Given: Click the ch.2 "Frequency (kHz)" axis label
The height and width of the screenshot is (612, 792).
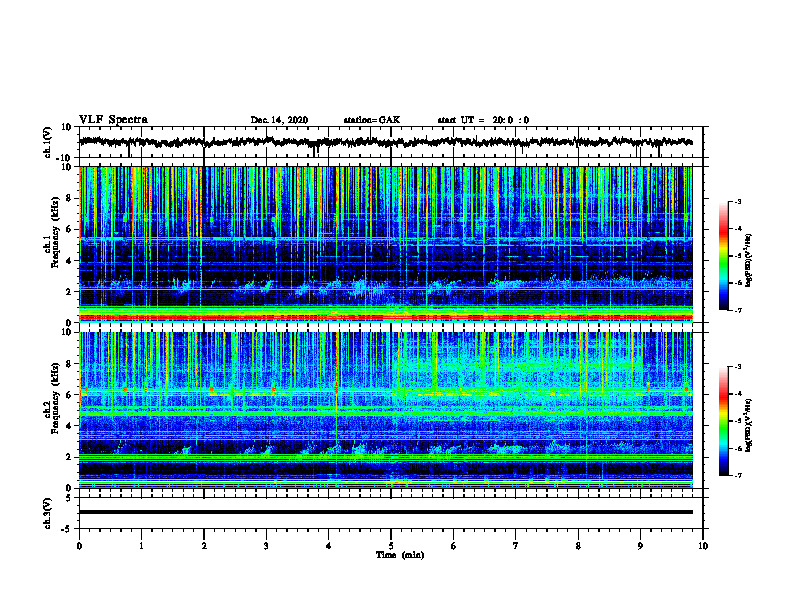Looking at the screenshot, I should 55,398.
